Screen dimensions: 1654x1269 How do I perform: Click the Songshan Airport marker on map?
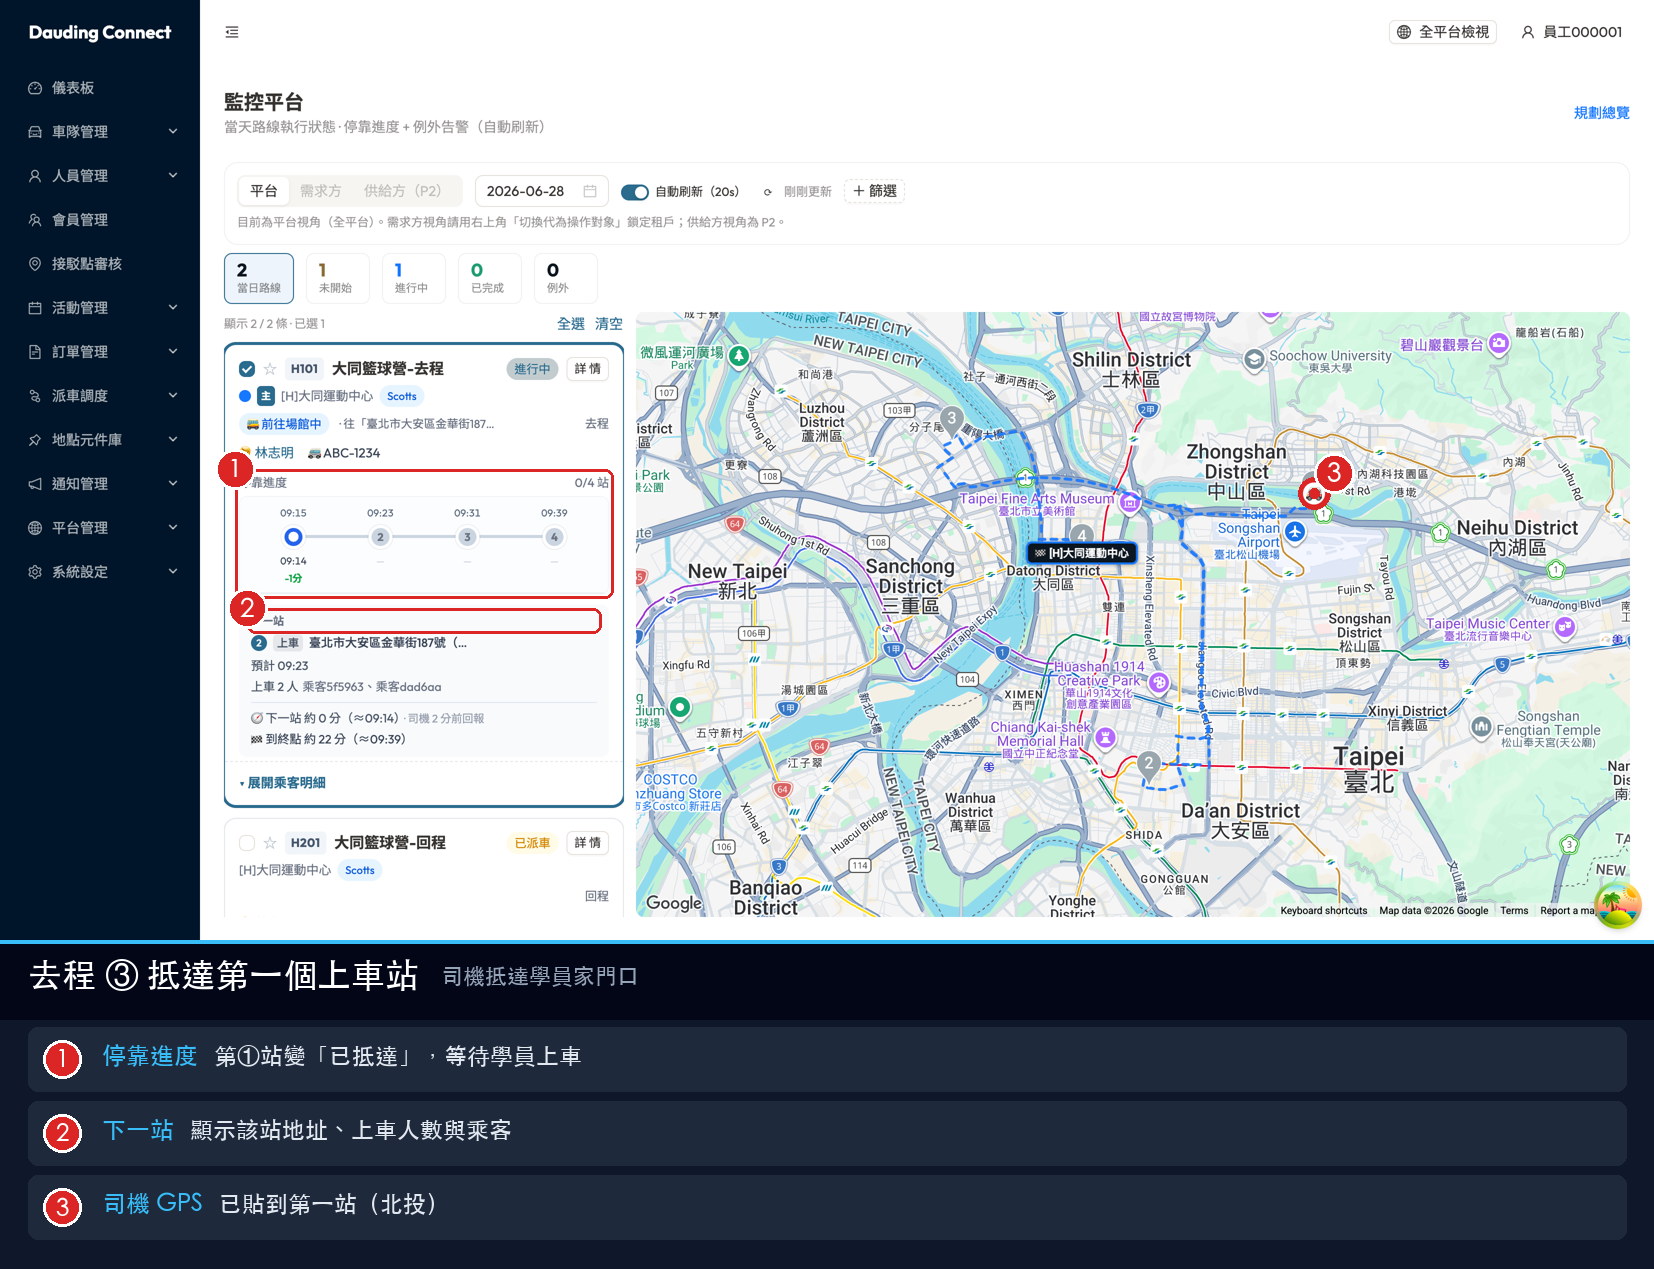(x=1295, y=531)
